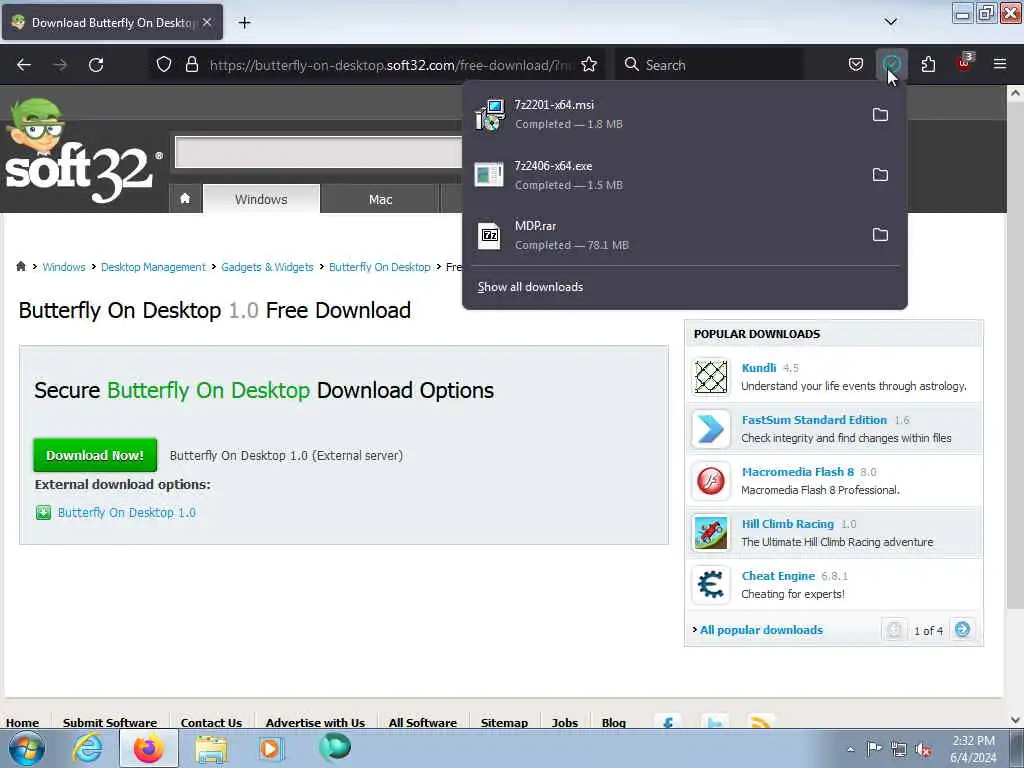
Task: Click Butterfly On Desktop 1.0 external link
Action: coord(127,513)
